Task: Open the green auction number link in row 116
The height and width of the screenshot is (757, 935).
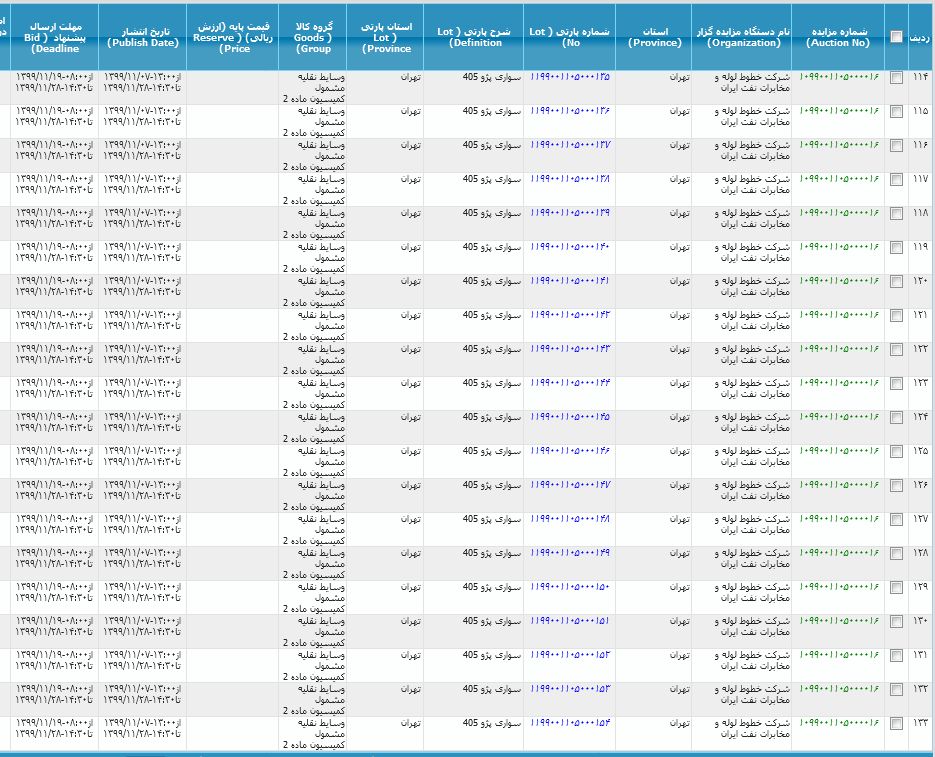Action: [839, 145]
